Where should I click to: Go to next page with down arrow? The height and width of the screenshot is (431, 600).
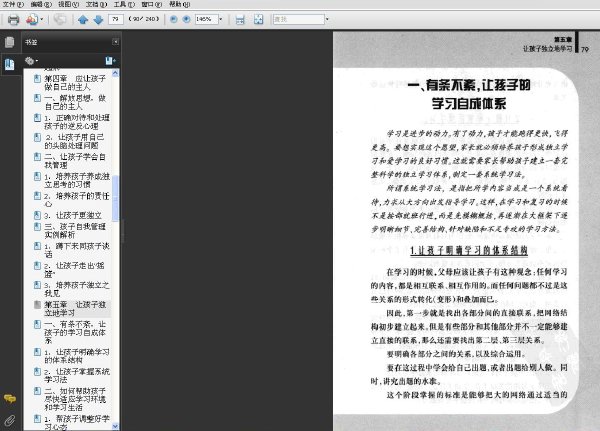click(98, 20)
